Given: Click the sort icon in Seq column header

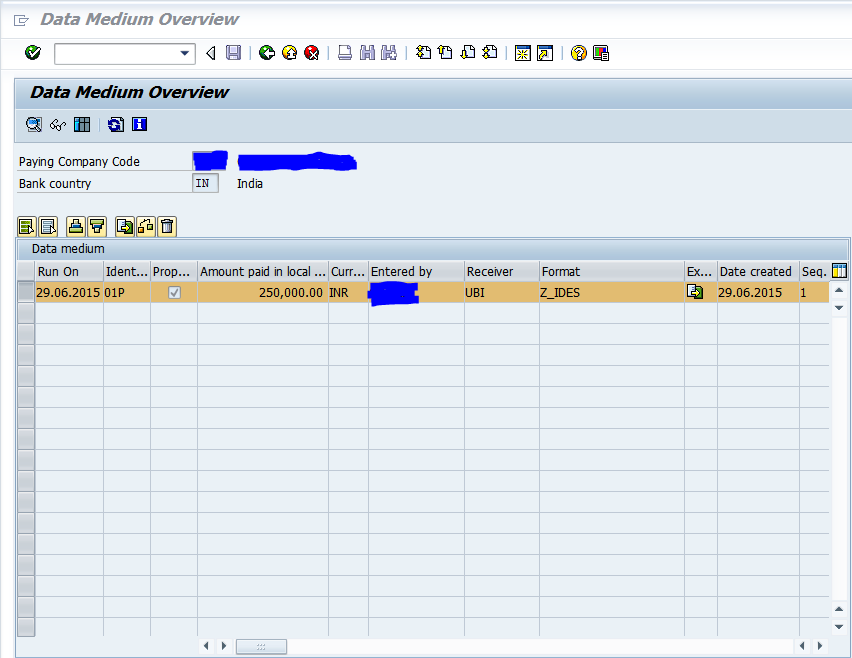Looking at the screenshot, I should [838, 270].
